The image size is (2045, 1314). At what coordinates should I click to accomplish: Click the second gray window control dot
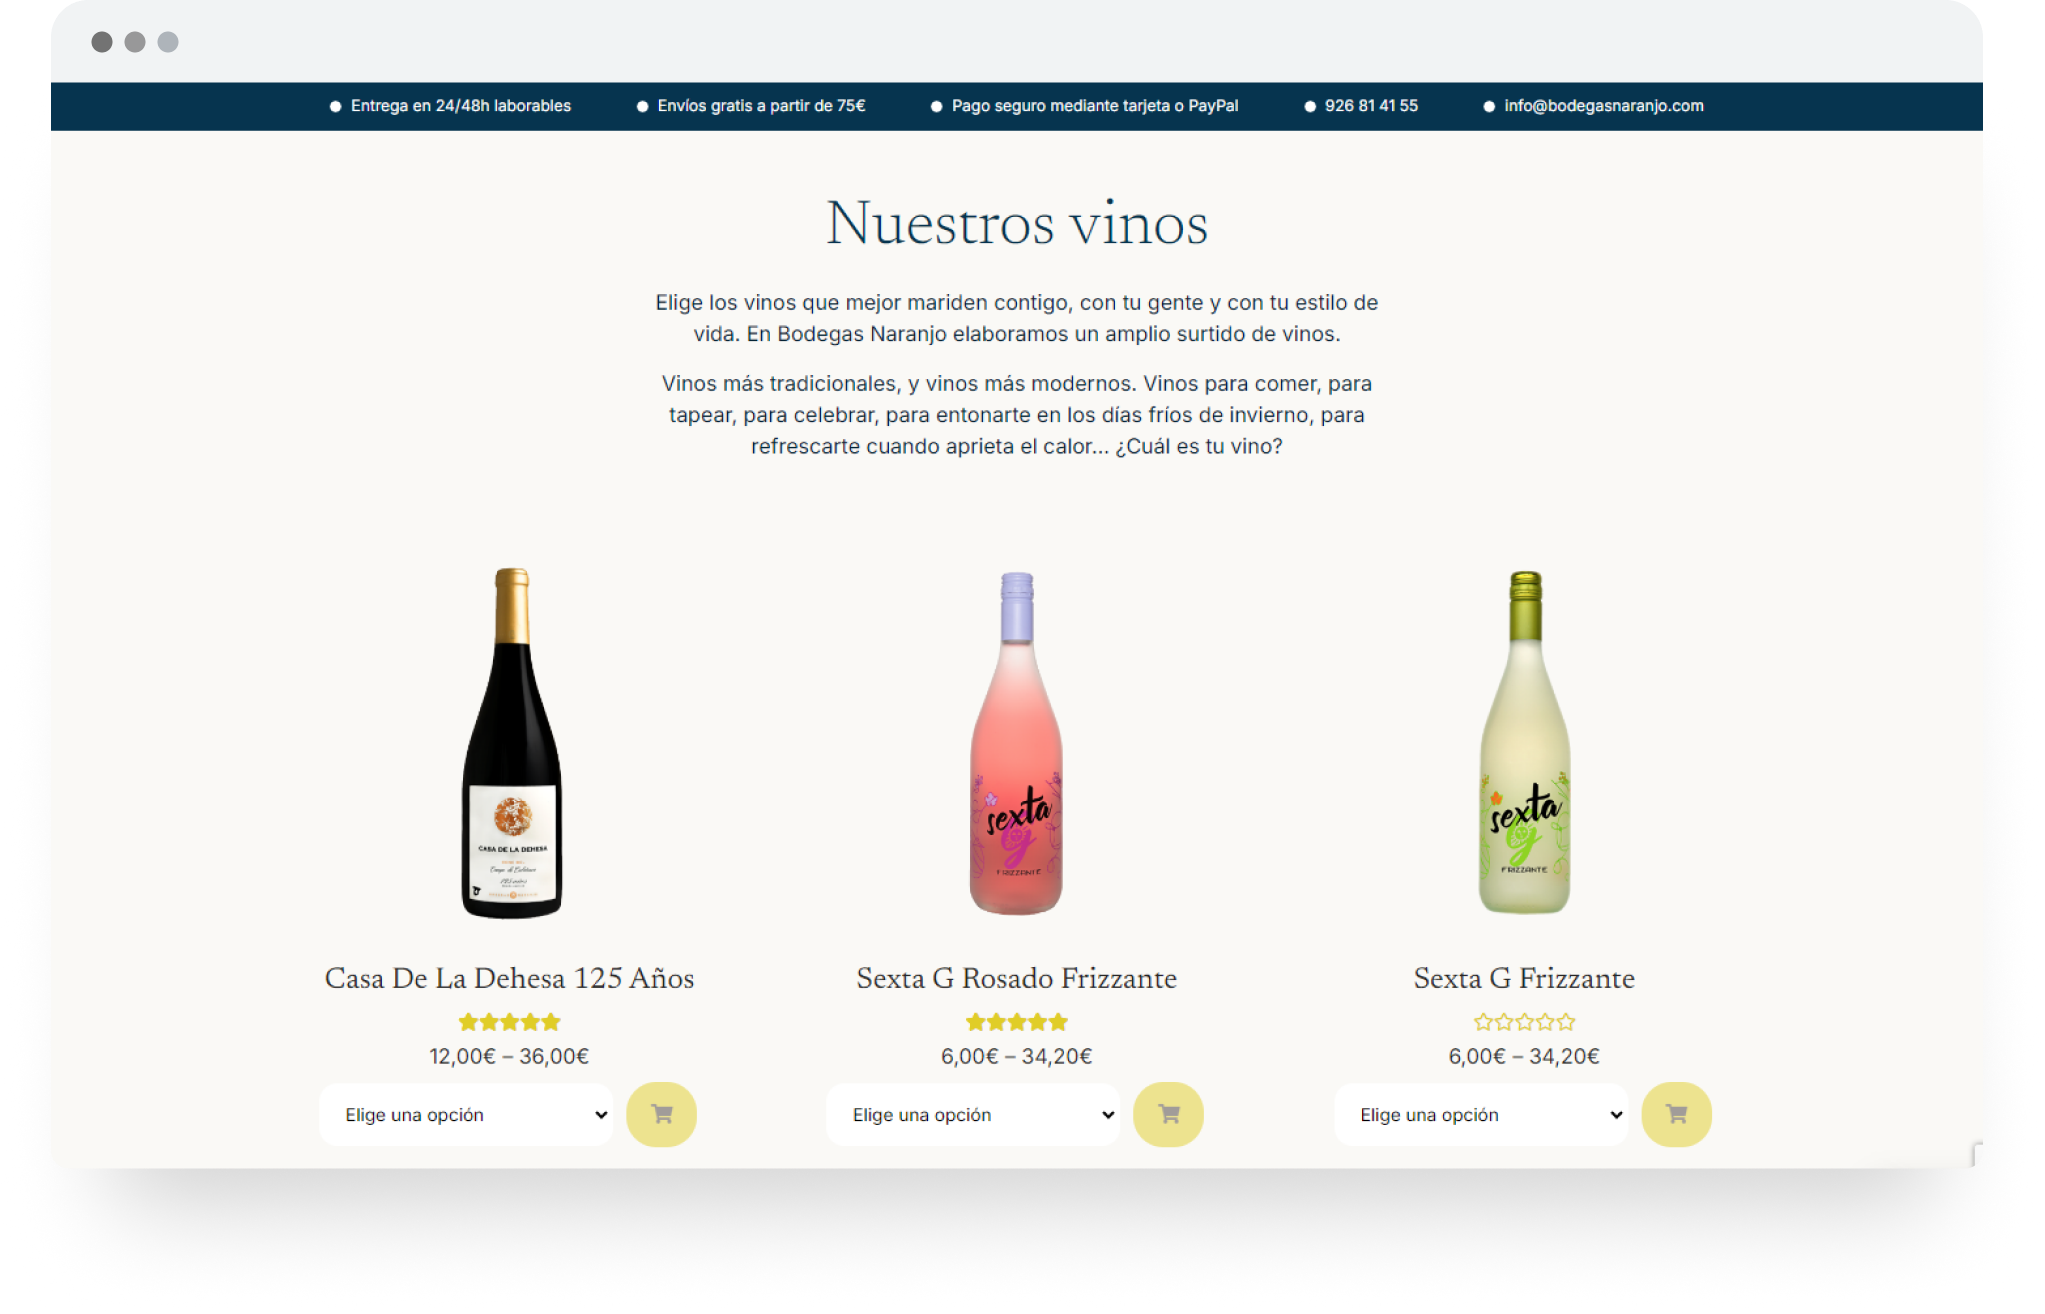point(135,42)
